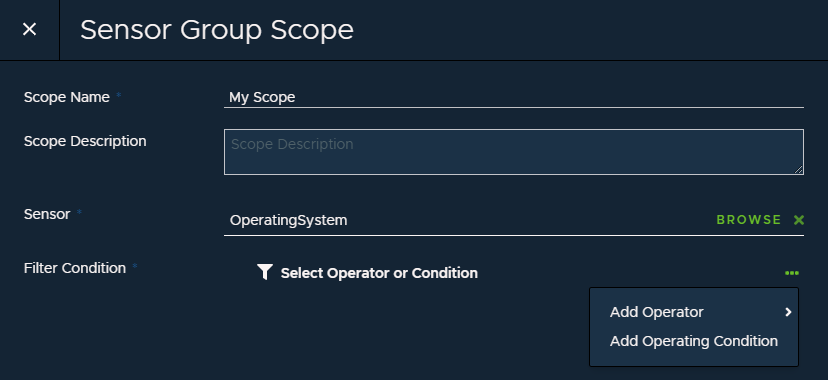Open the green three-dots options menu
This screenshot has width=828, height=380.
coord(792,273)
